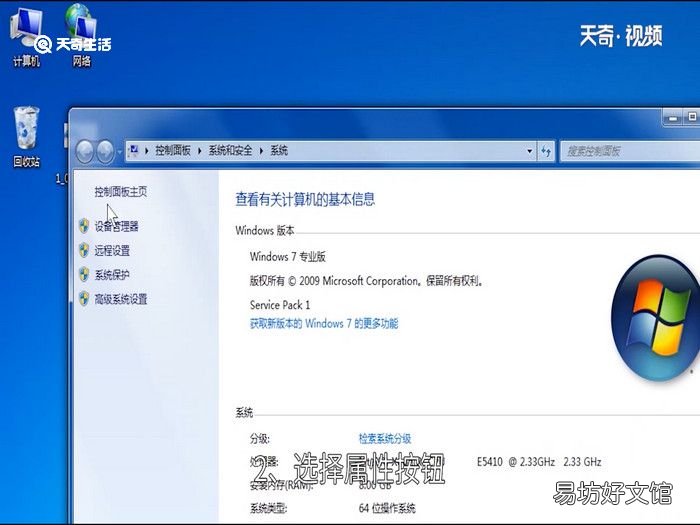Click 系统和安全 in the address breadcrumb
700x525 pixels.
pyautogui.click(x=230, y=150)
